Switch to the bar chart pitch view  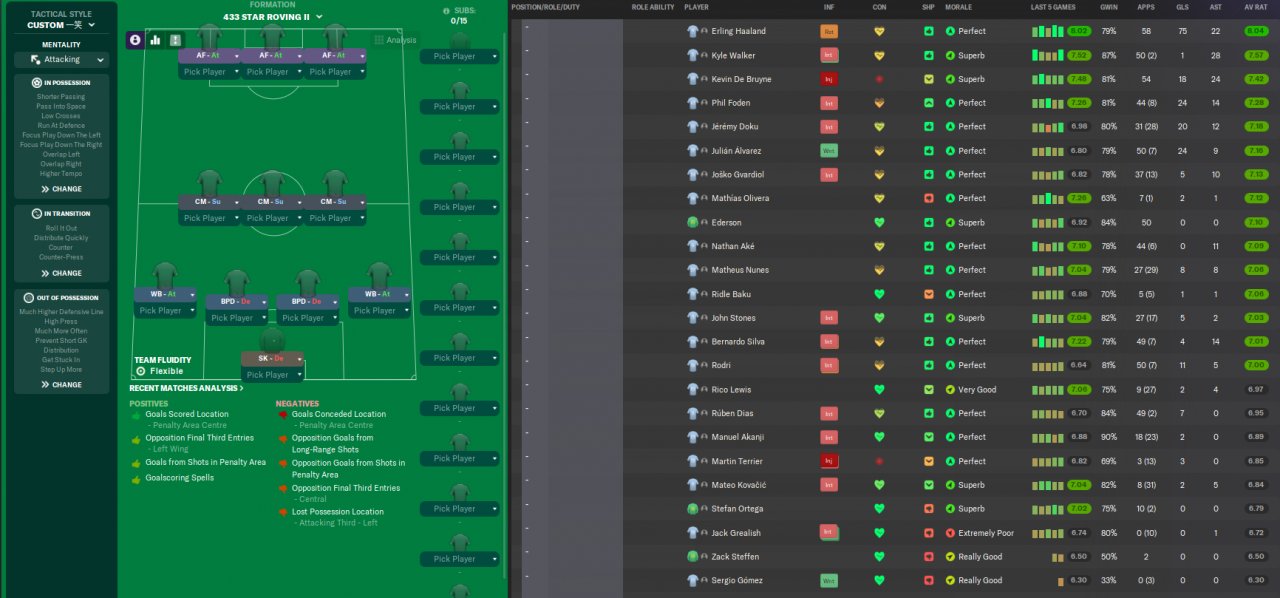pyautogui.click(x=156, y=40)
